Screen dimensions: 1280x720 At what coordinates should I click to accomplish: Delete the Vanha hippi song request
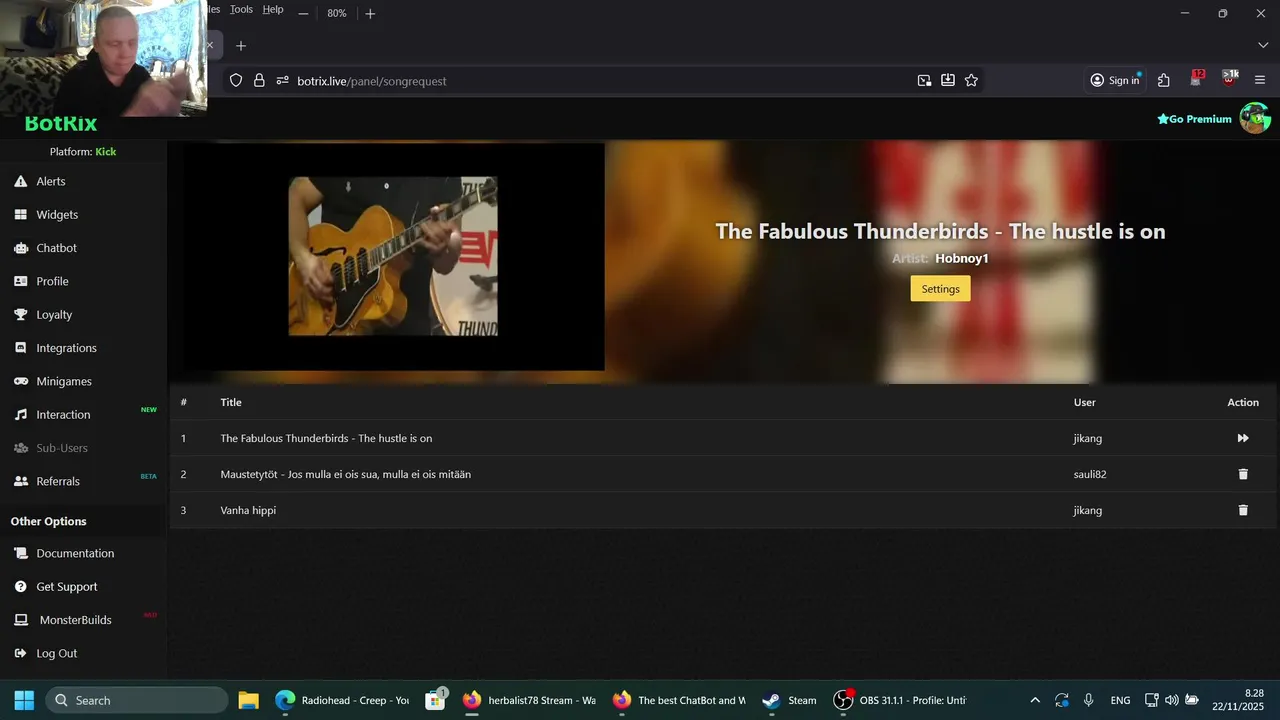pos(1243,510)
